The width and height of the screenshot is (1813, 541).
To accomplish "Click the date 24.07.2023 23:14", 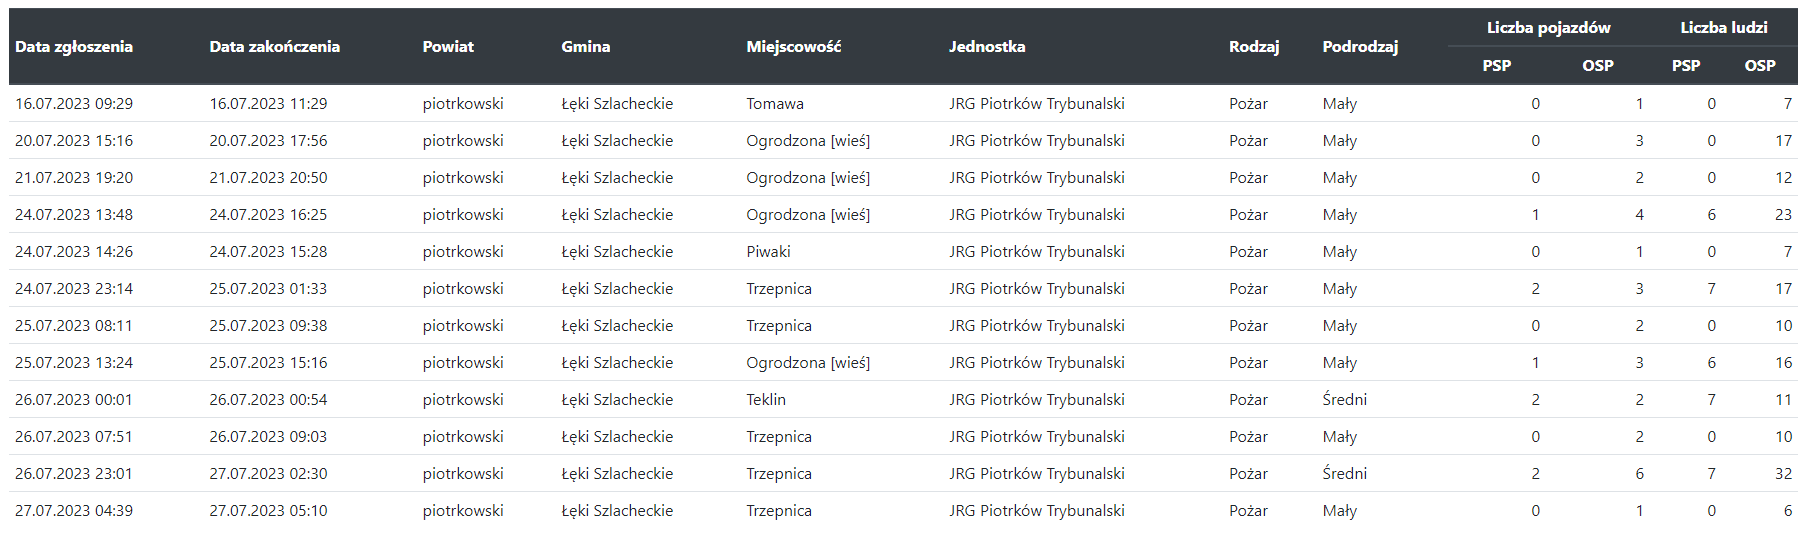I will click(x=74, y=289).
